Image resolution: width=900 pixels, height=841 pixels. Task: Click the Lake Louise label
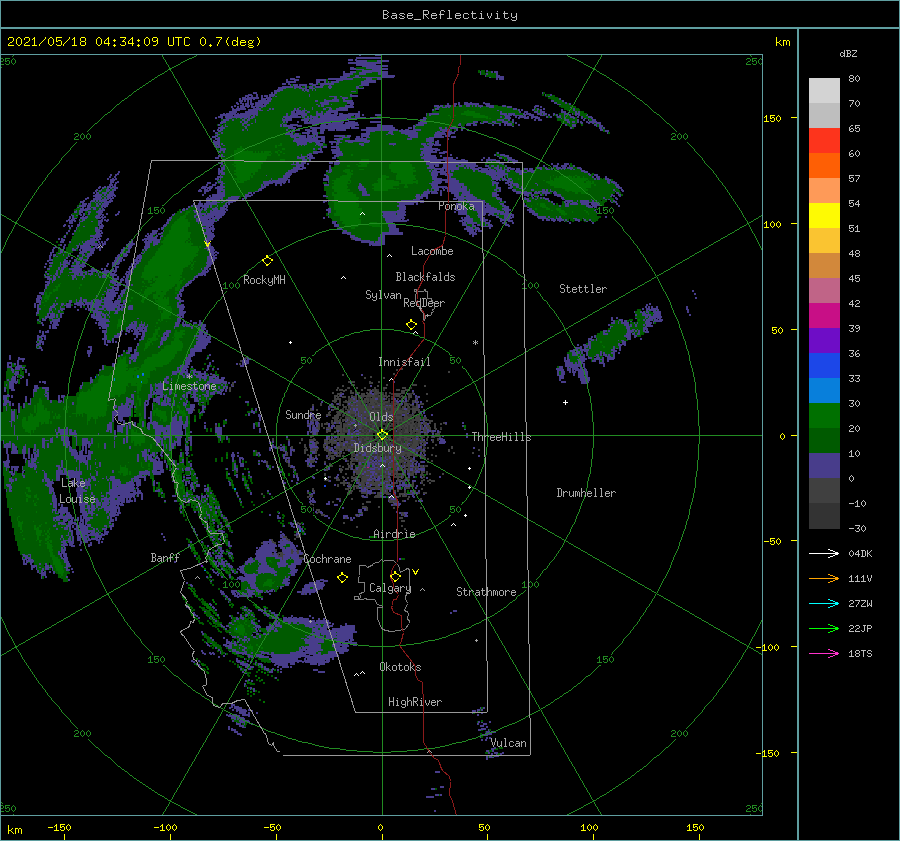pyautogui.click(x=78, y=491)
